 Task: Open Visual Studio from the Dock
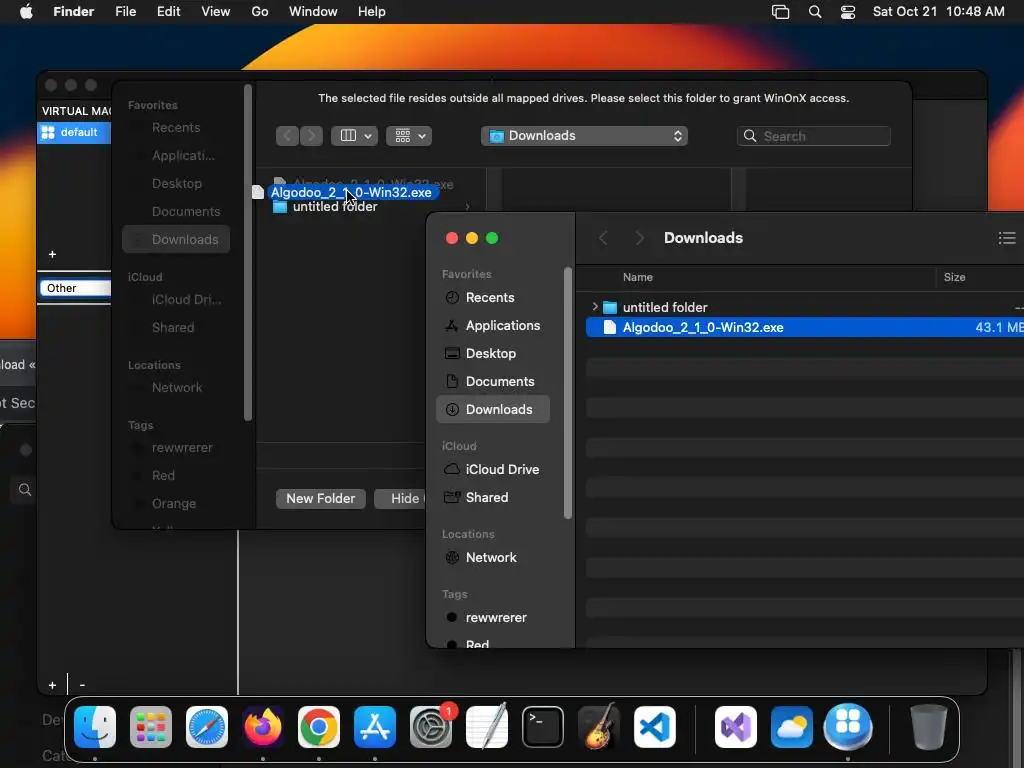pyautogui.click(x=736, y=727)
